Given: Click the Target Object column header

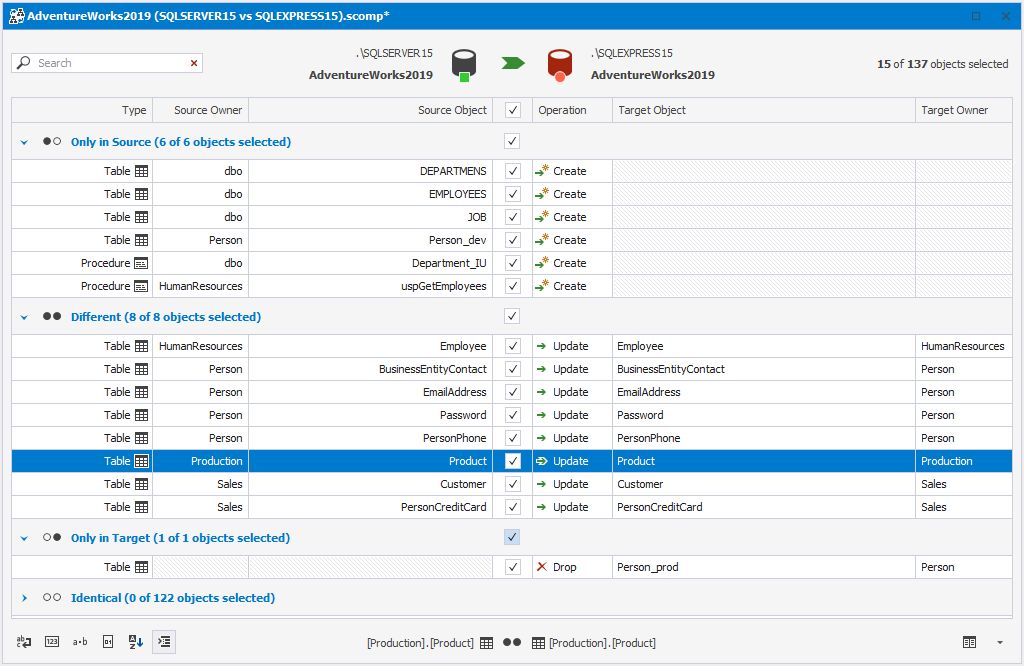Looking at the screenshot, I should point(763,110).
